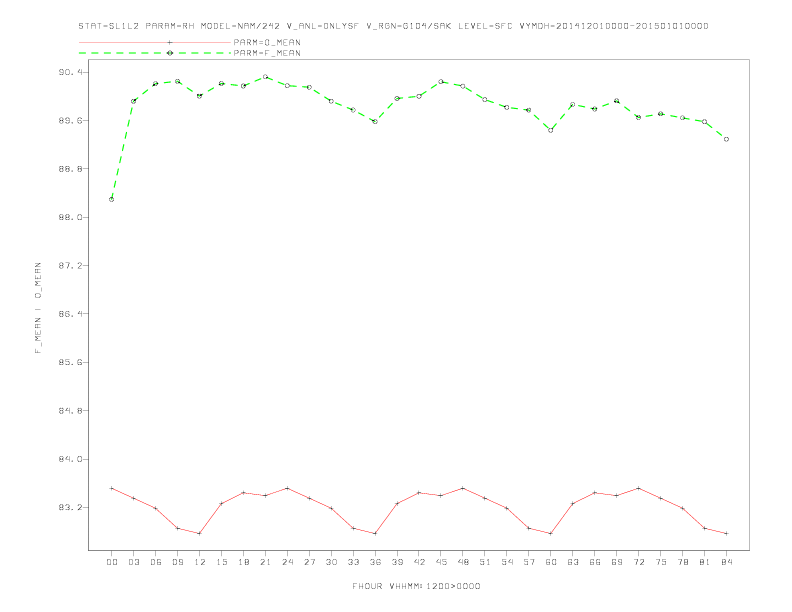Click the green F_MEAN data point at hour 21
The width and height of the screenshot is (792, 612).
point(266,77)
